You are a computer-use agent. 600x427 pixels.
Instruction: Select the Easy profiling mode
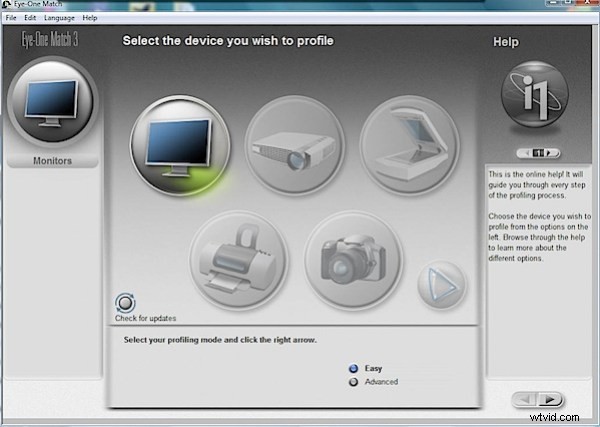click(354, 368)
